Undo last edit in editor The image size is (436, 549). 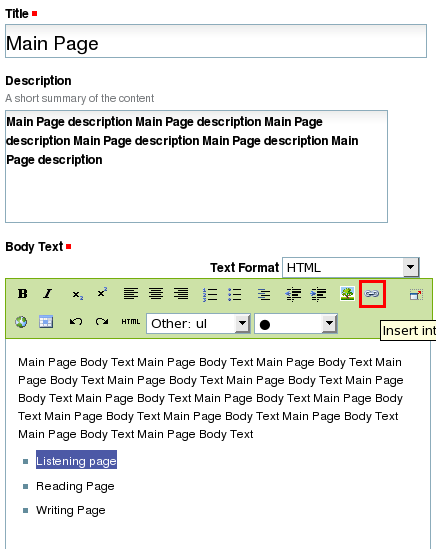click(76, 321)
